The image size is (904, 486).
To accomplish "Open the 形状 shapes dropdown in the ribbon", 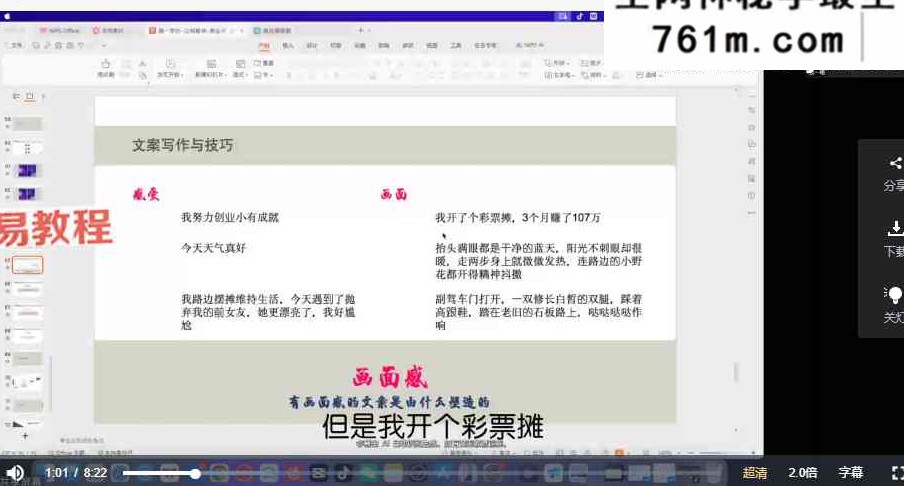I will tap(557, 62).
